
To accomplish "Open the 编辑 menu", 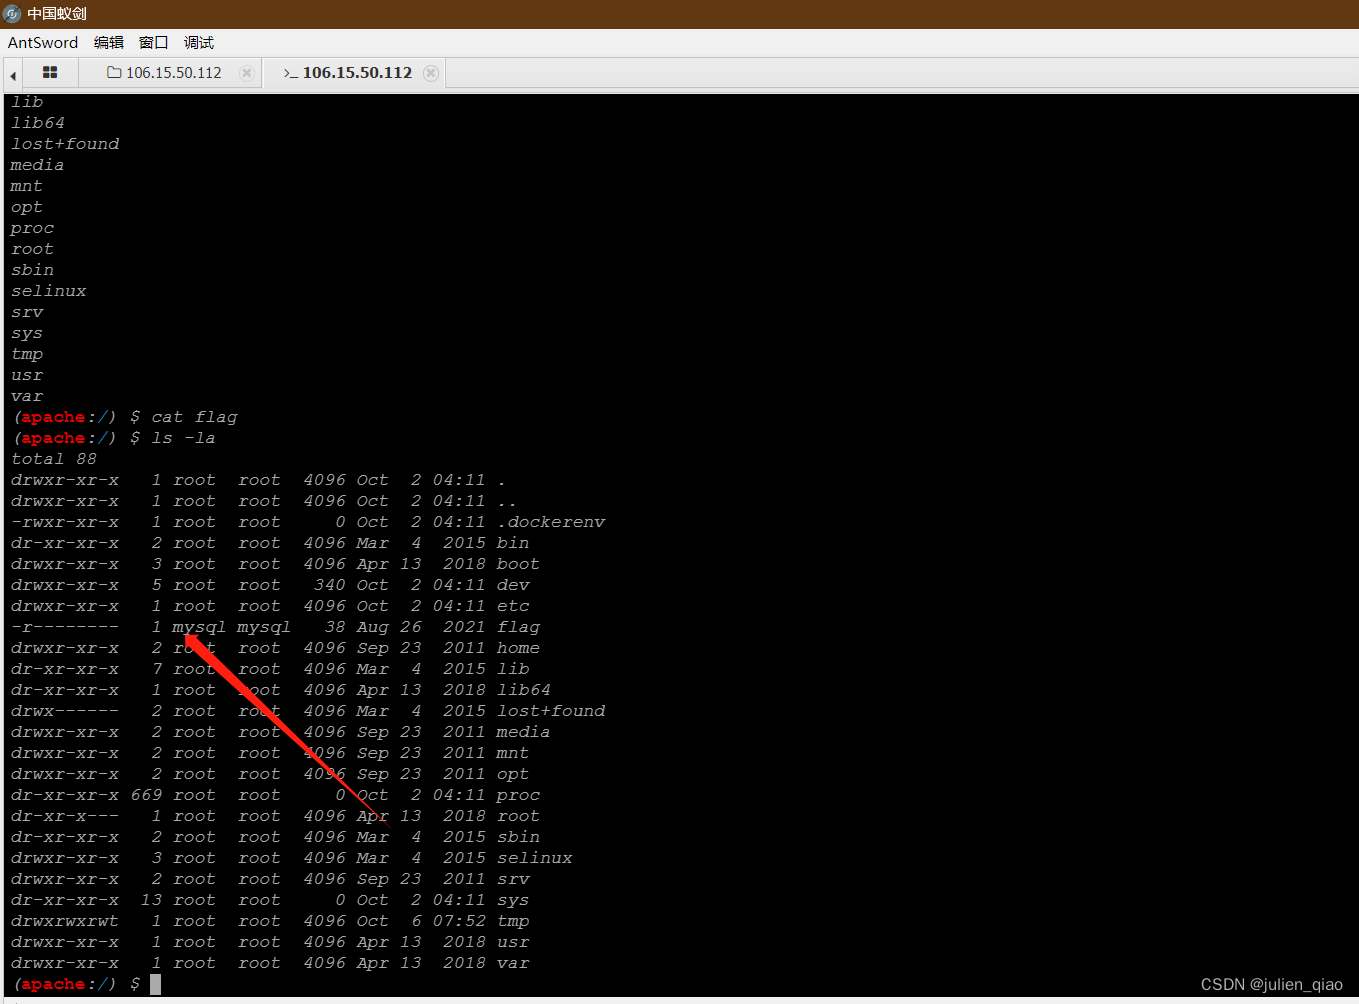I will (109, 42).
